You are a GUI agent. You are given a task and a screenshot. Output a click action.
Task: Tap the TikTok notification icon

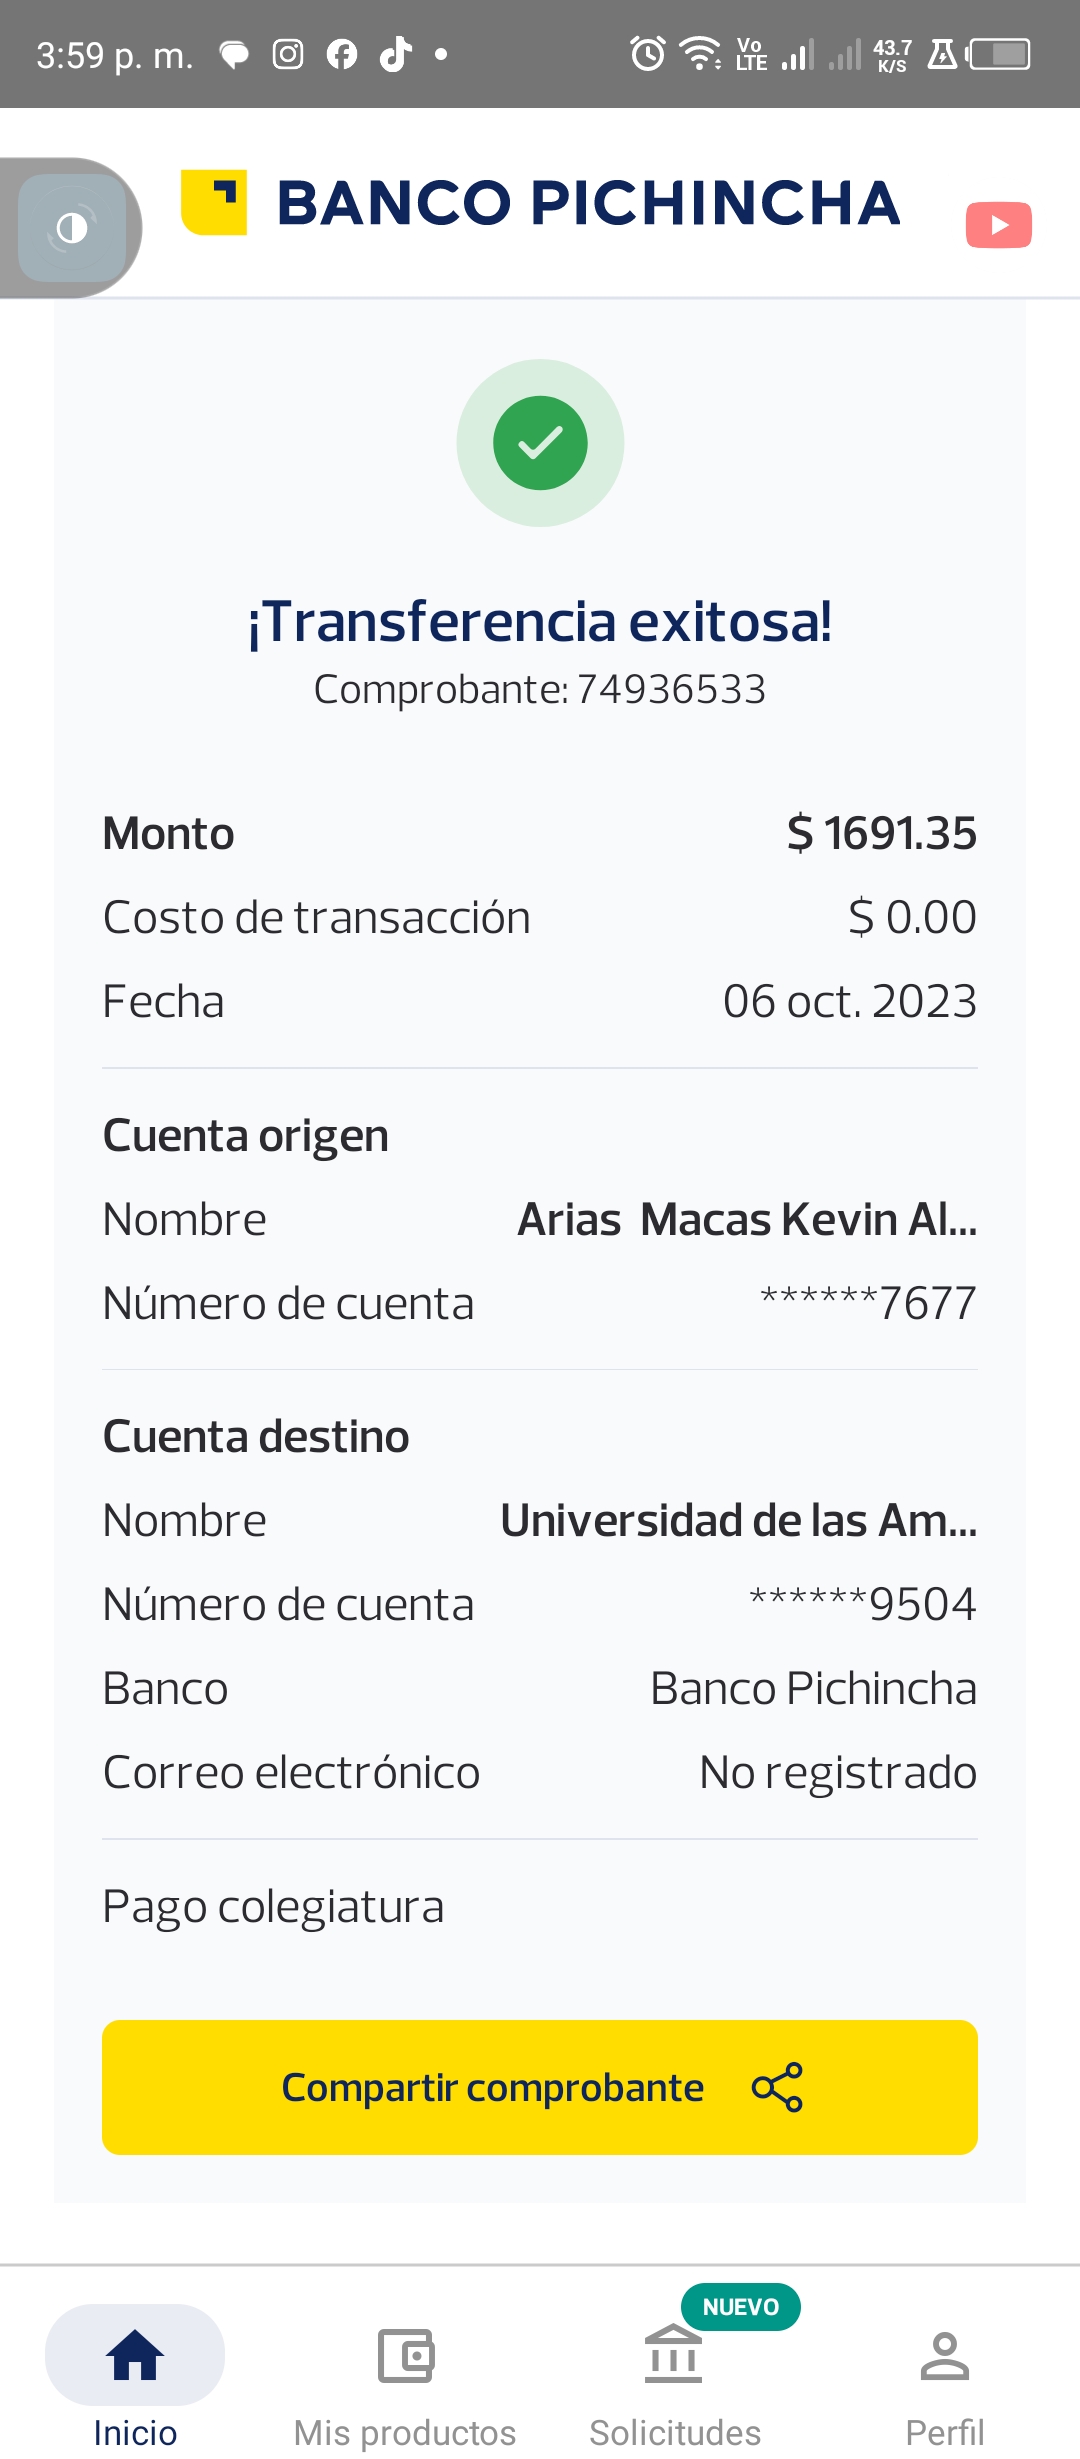click(395, 54)
